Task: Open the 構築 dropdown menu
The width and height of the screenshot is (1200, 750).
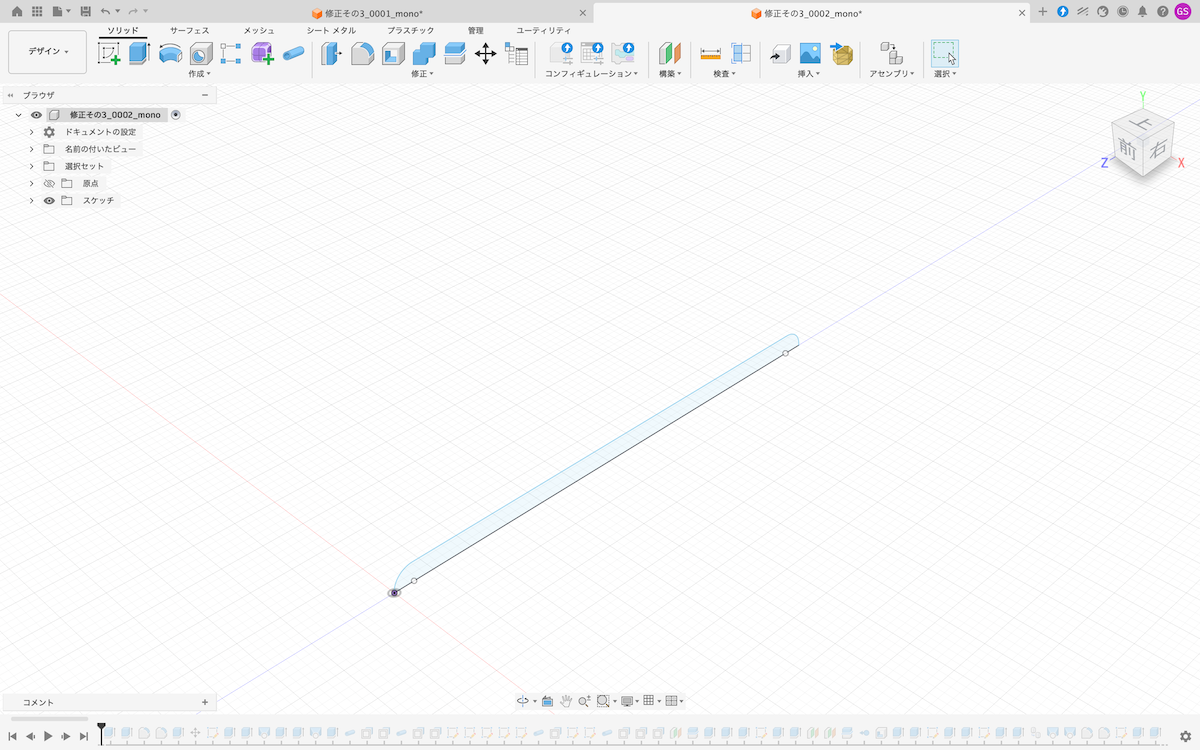Action: coord(670,74)
